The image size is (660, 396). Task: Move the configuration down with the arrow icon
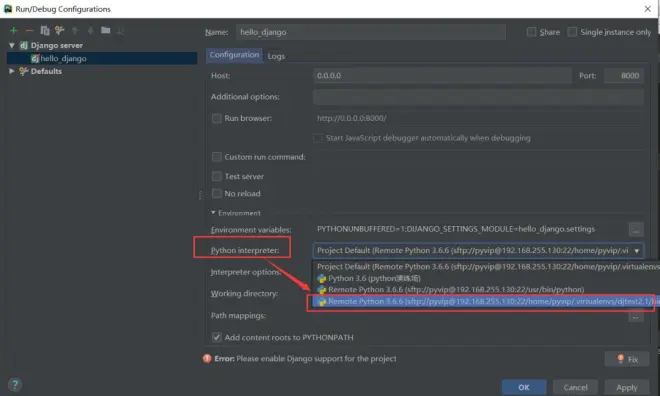coord(90,30)
